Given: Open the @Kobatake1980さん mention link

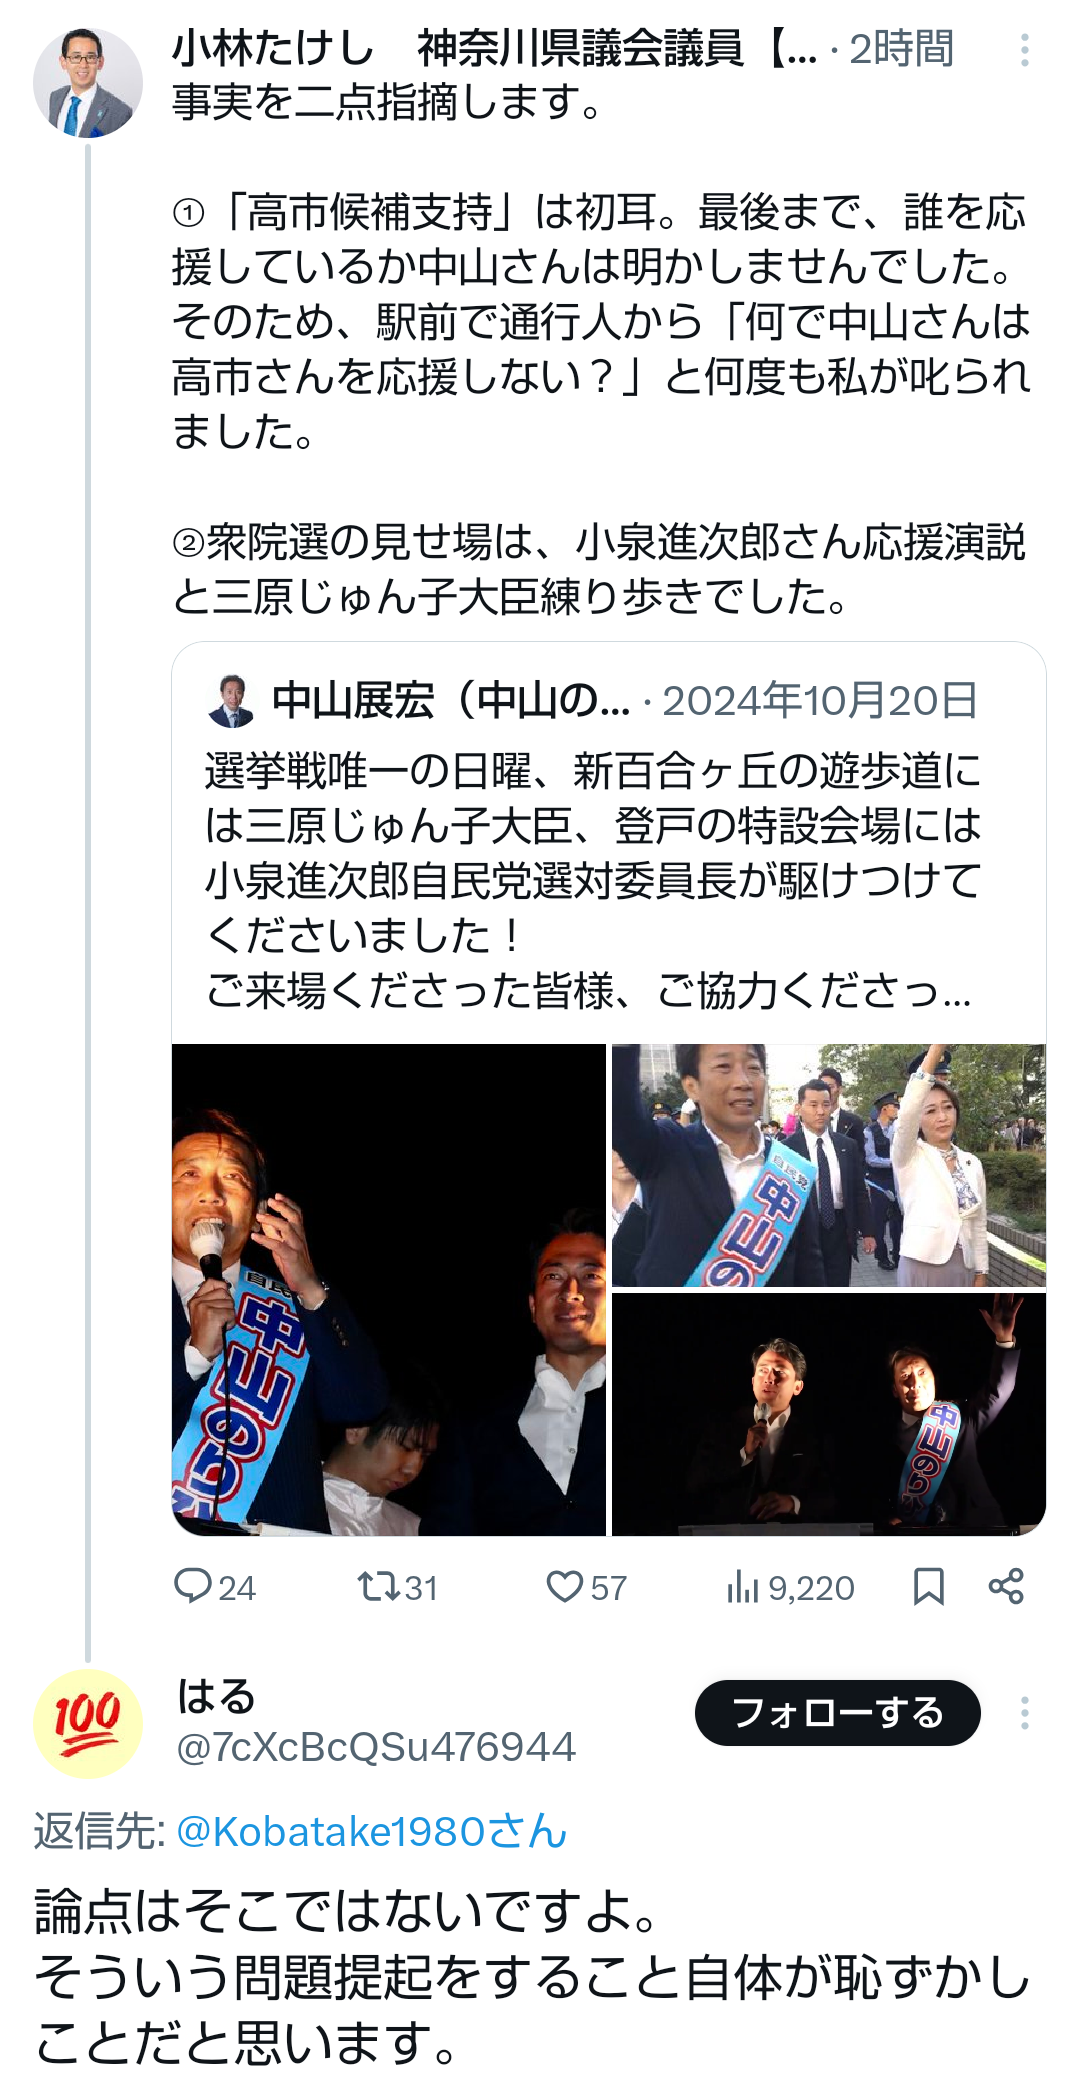Looking at the screenshot, I should (372, 1832).
